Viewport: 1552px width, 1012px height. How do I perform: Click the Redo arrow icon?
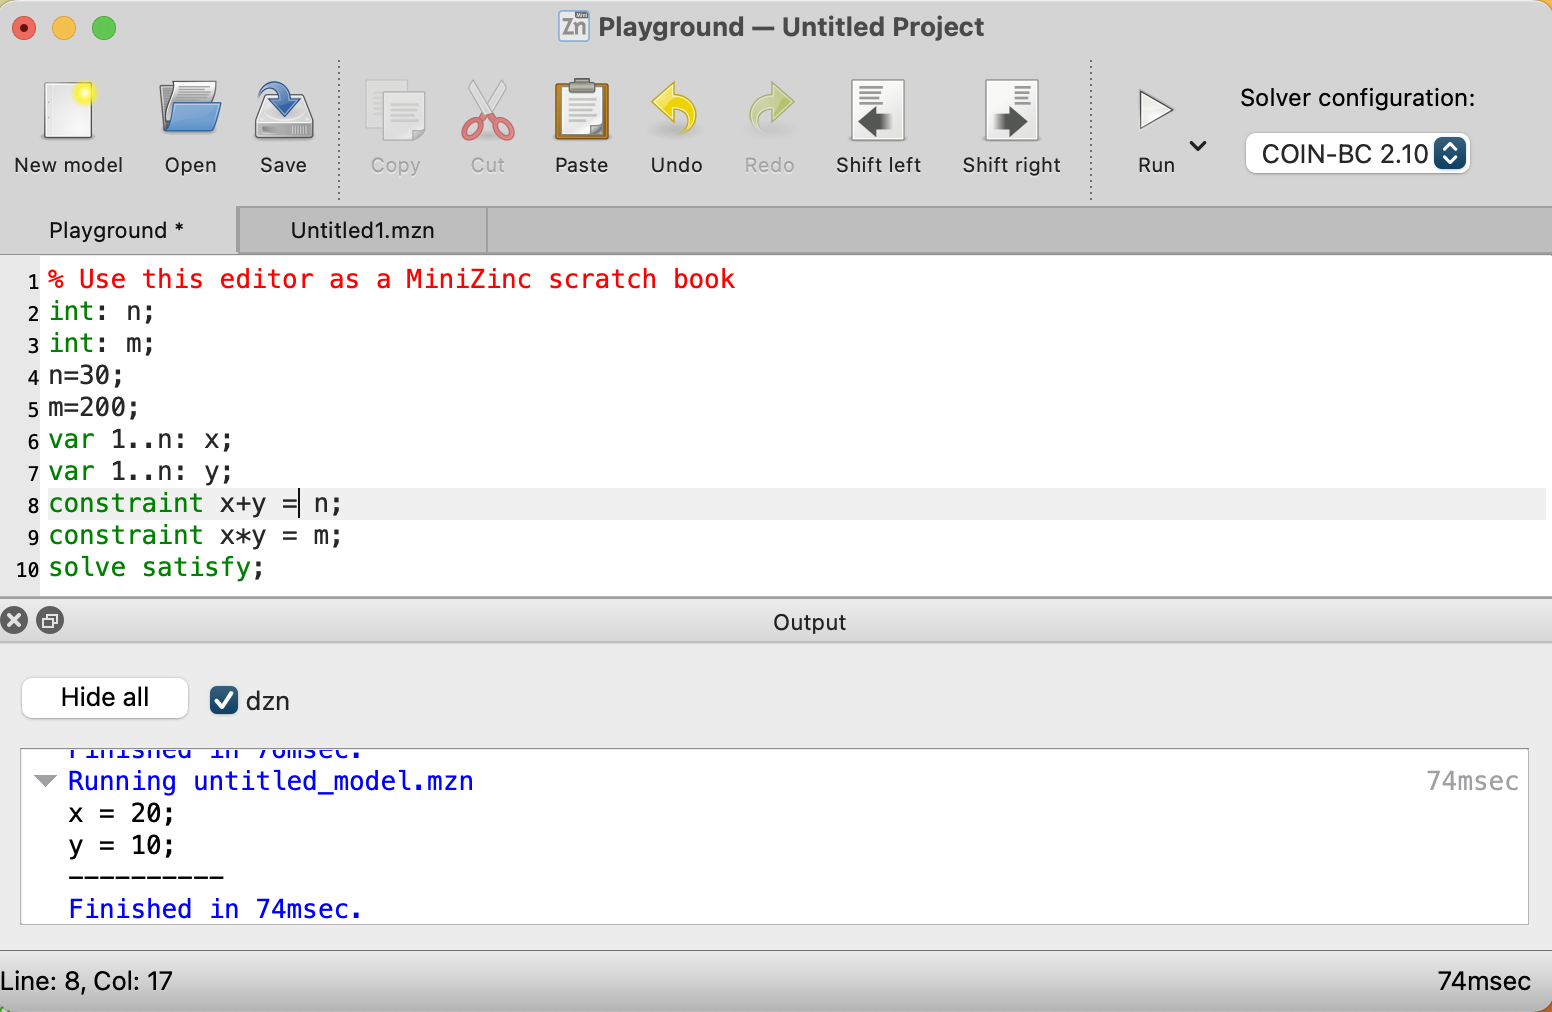tap(770, 110)
